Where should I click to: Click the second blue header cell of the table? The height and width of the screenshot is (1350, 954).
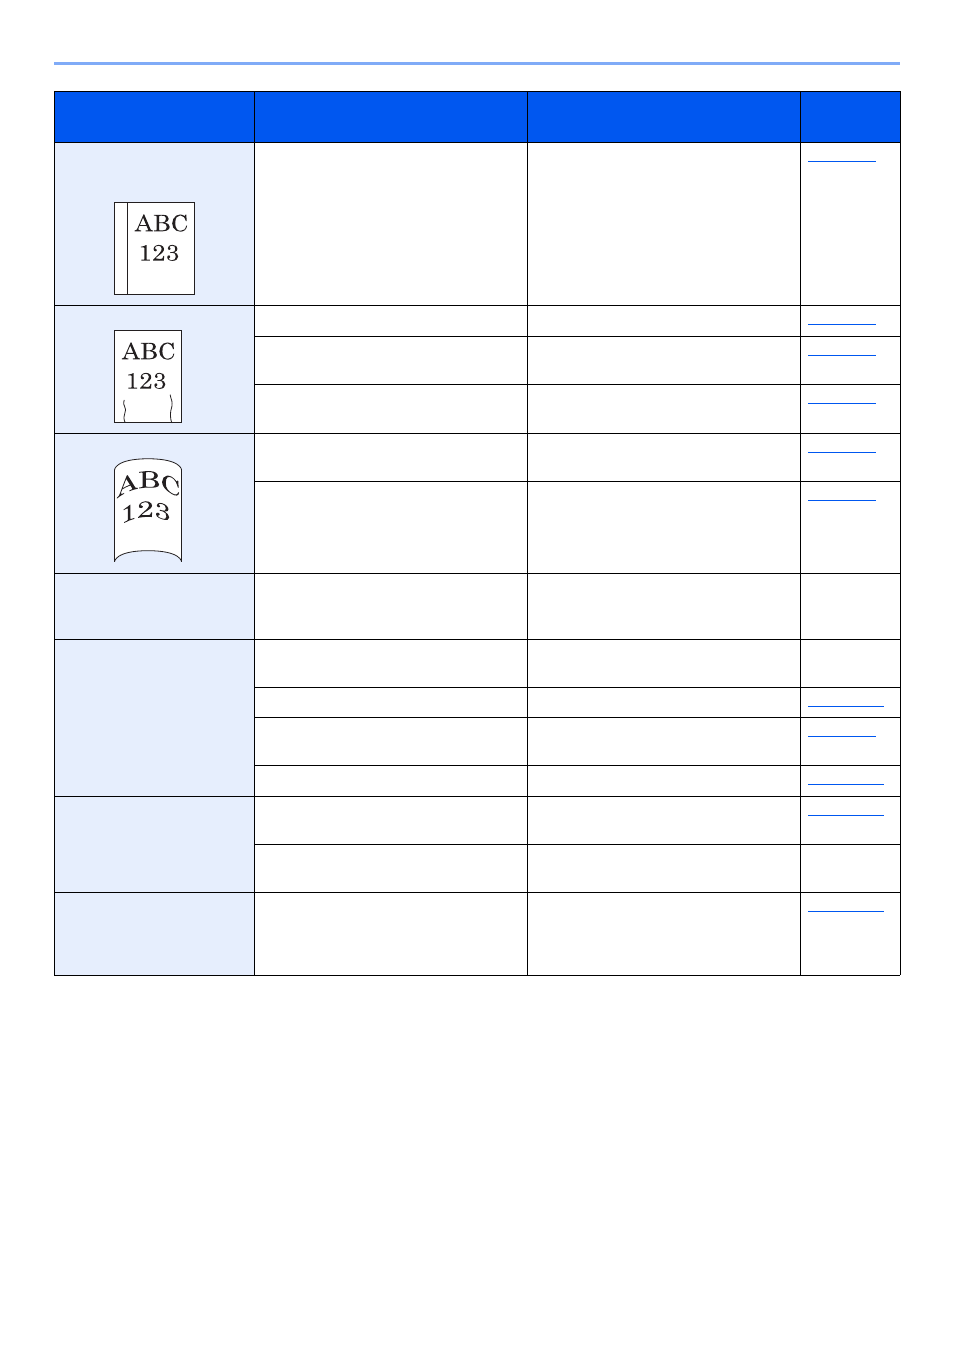pos(390,117)
